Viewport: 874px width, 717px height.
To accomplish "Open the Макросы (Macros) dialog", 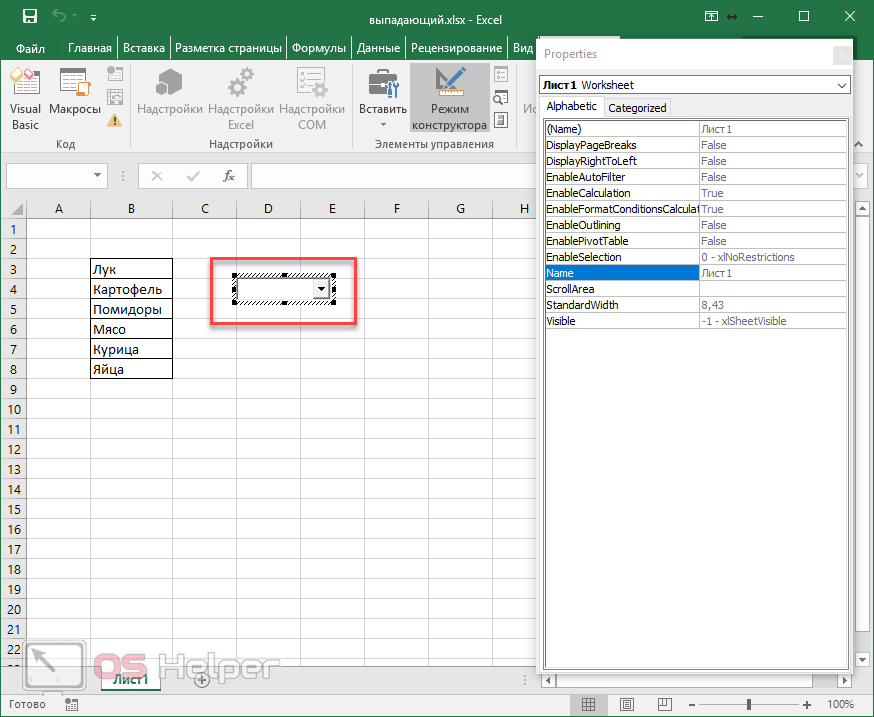I will (75, 98).
